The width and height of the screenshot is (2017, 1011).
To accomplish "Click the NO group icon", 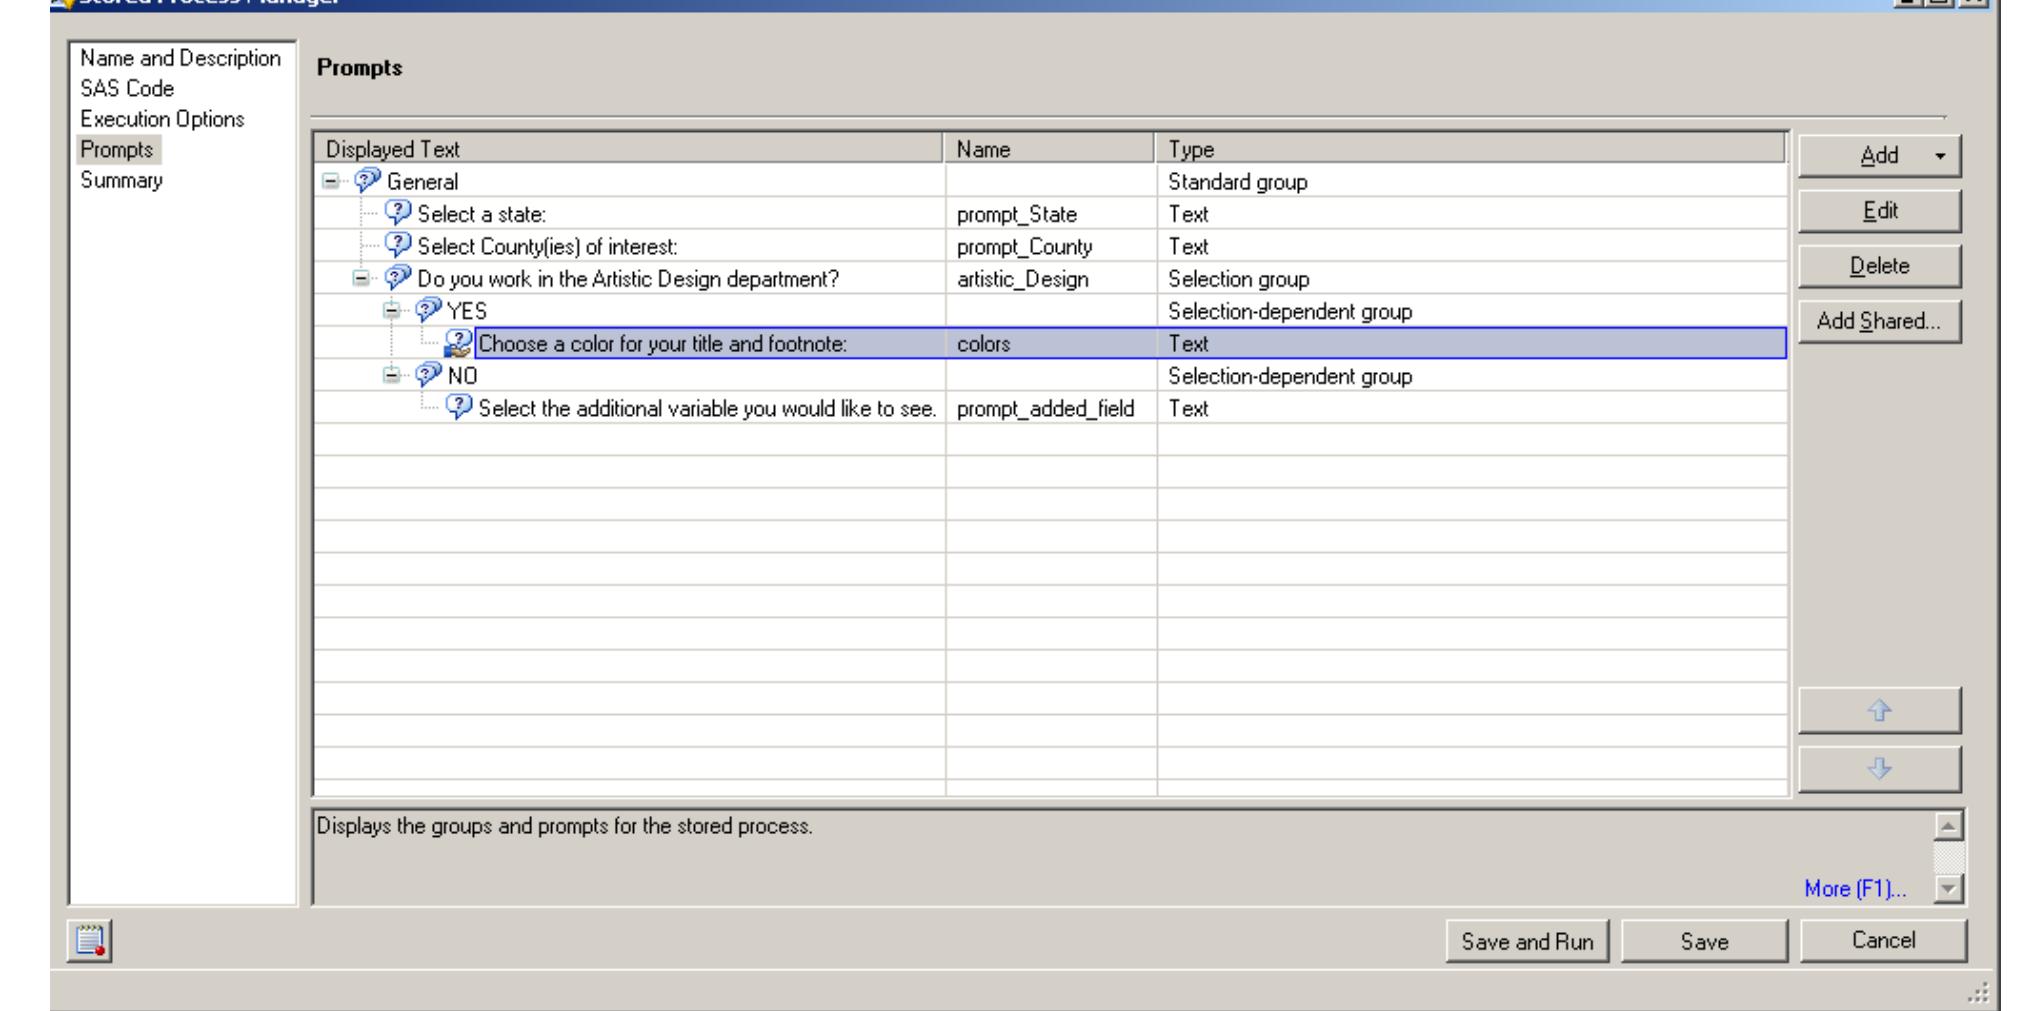I will coord(429,375).
